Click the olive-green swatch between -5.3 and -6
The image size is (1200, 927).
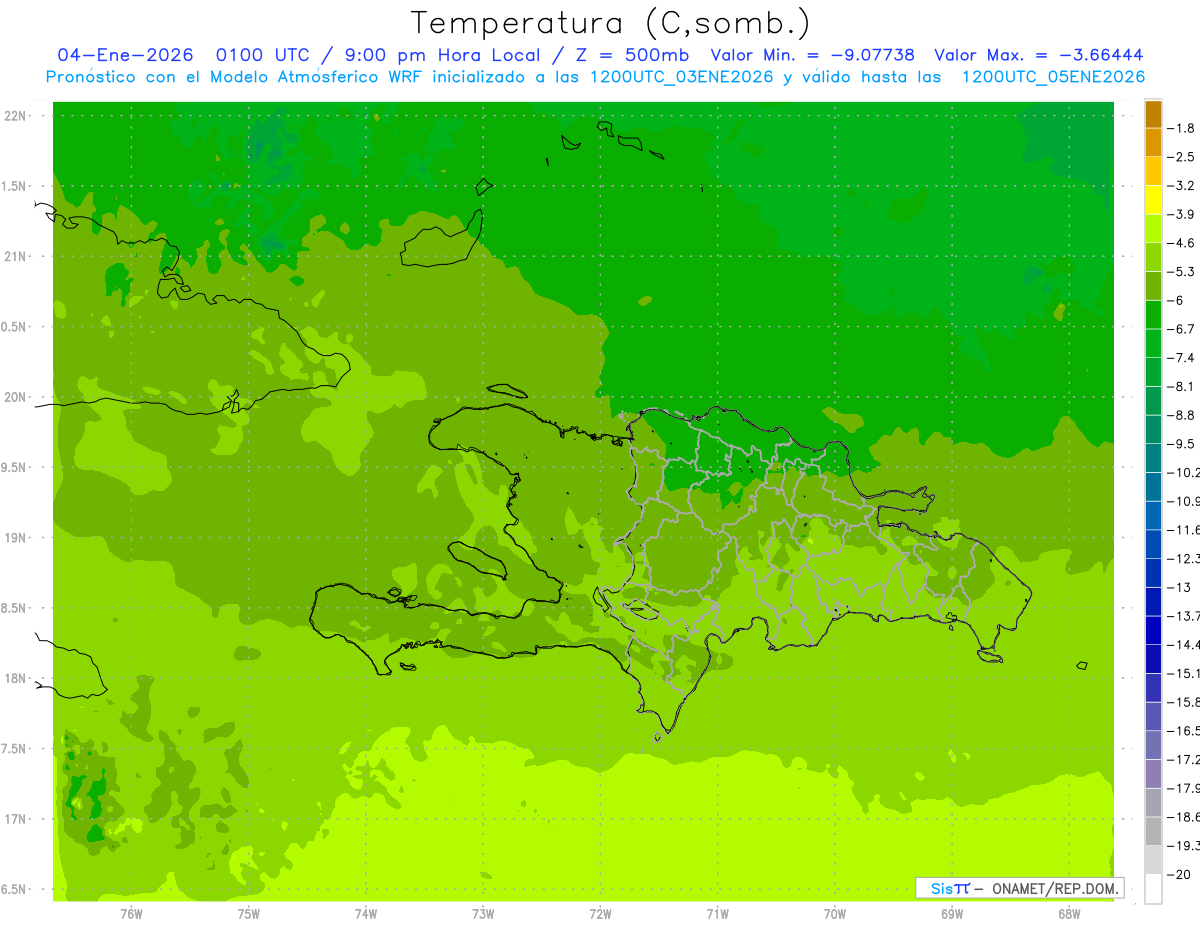(x=1153, y=286)
